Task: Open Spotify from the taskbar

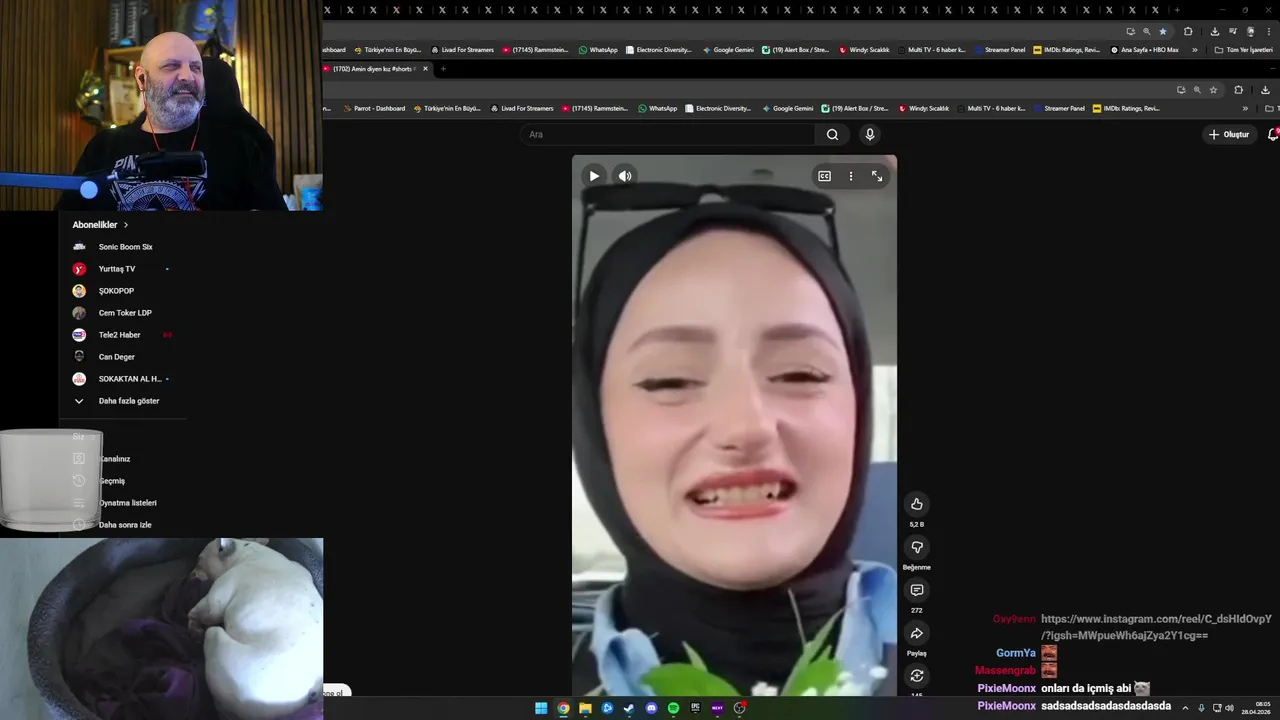Action: [x=673, y=708]
